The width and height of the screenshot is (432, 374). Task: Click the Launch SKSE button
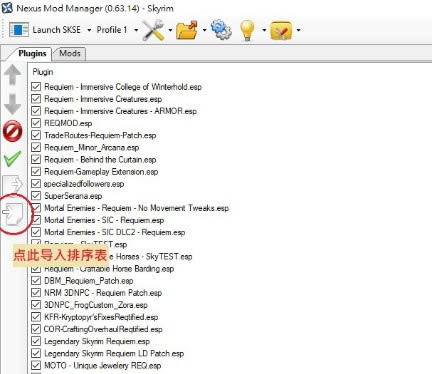(x=45, y=30)
